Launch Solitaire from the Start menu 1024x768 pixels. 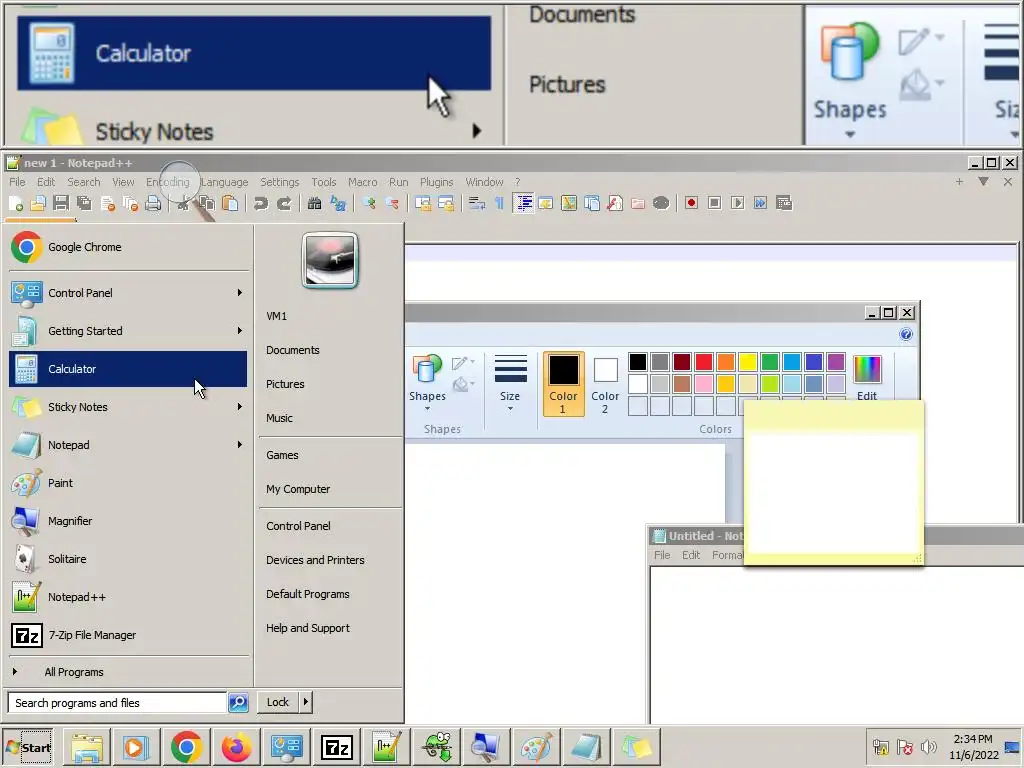tap(128, 559)
